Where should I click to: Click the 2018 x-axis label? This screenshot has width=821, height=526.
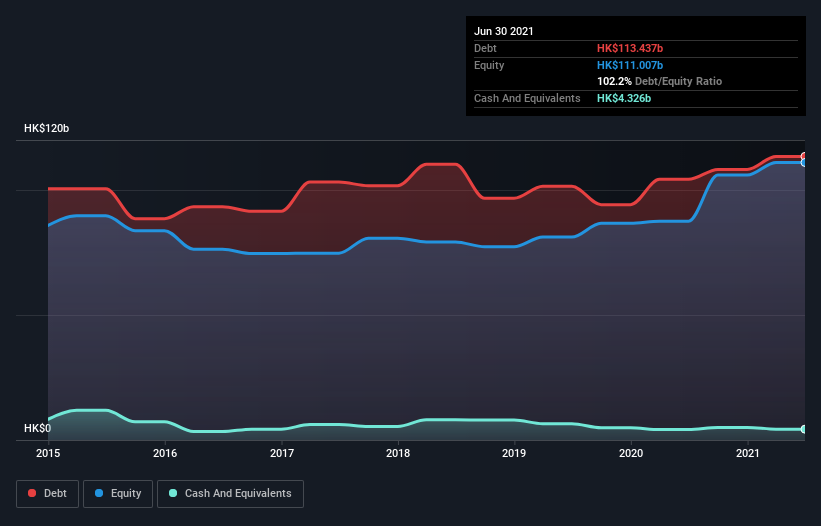click(398, 453)
